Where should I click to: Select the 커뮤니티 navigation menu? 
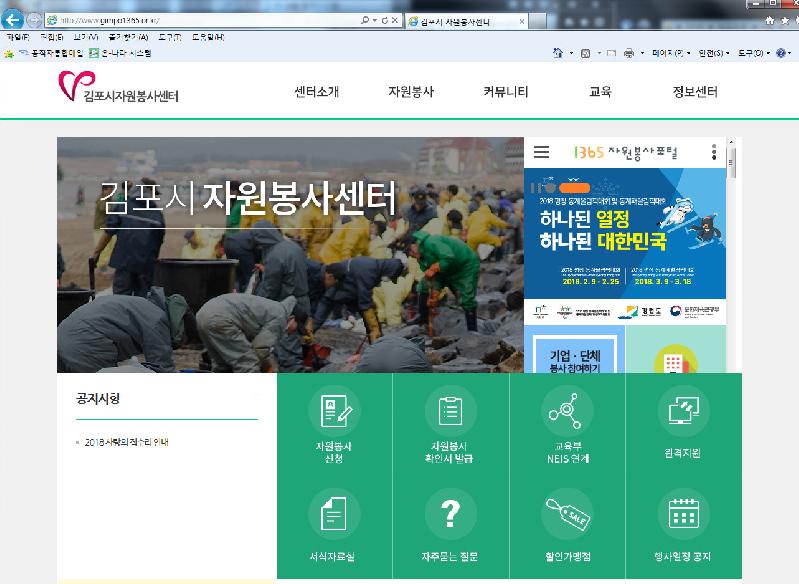[x=506, y=92]
